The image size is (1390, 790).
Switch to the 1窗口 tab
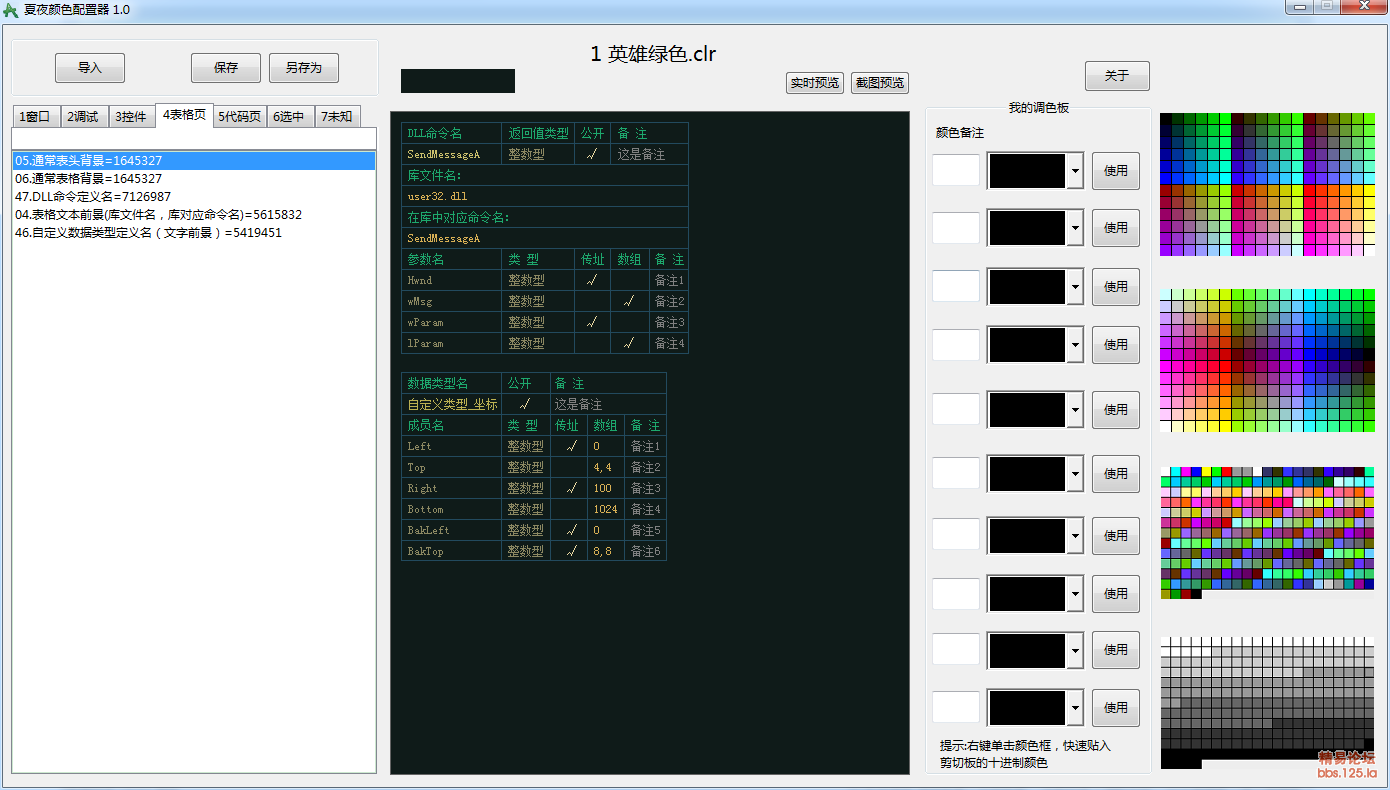point(36,117)
